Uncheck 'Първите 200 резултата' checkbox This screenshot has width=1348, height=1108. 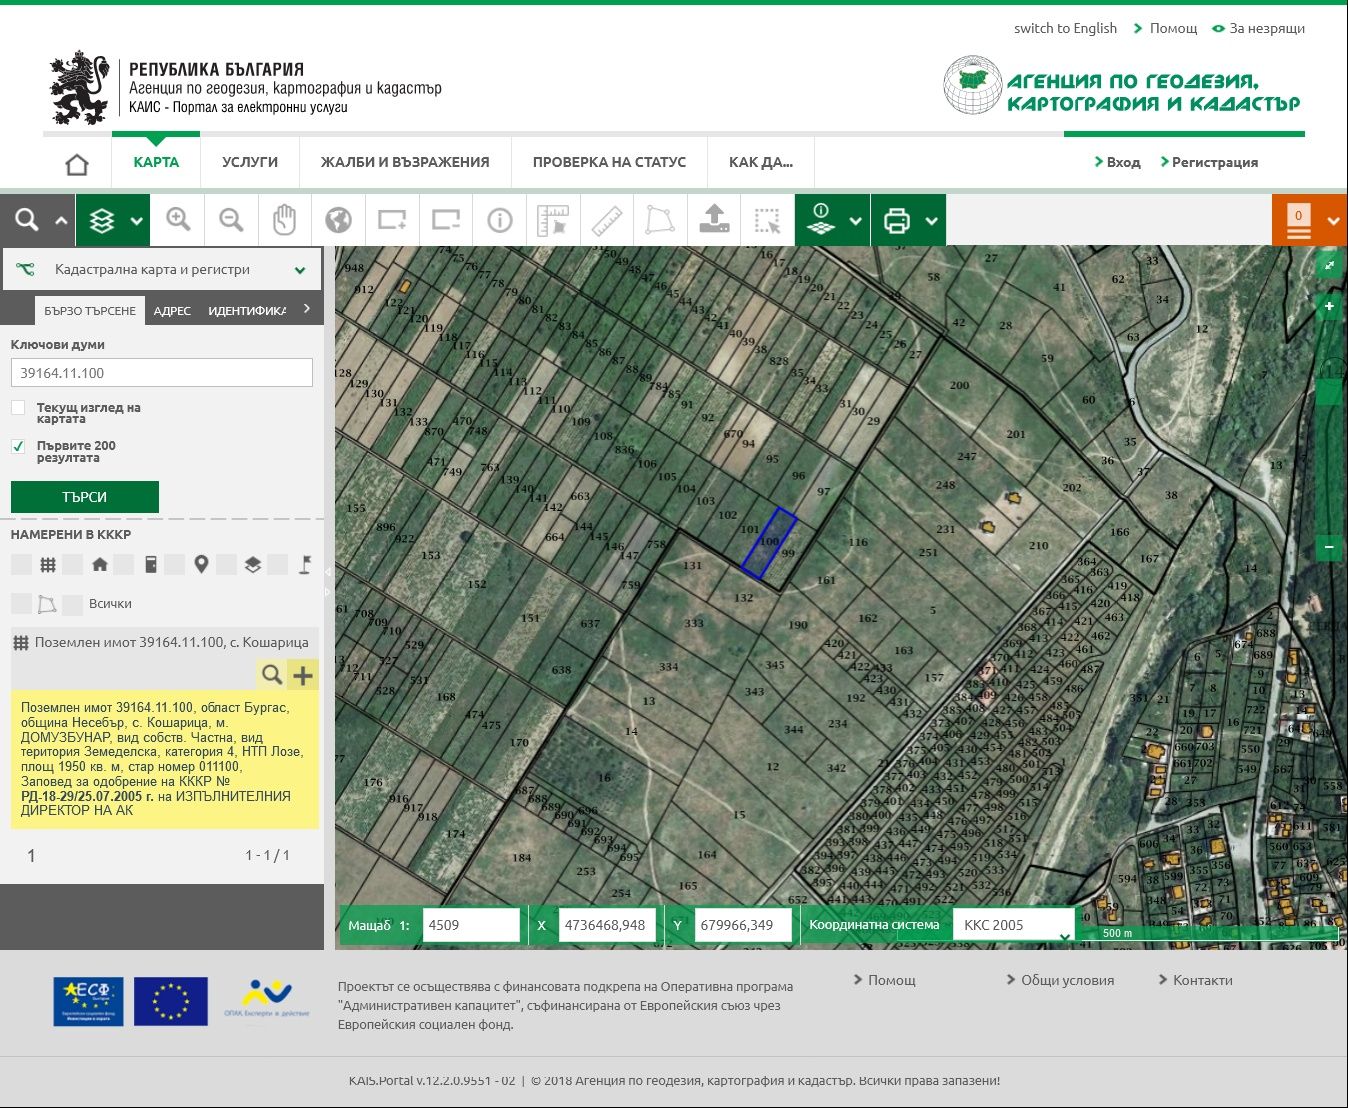coord(18,446)
